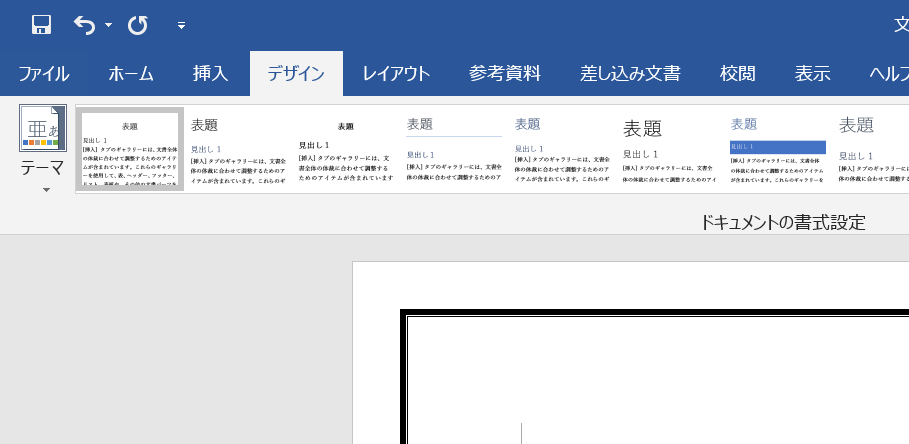
Task: Choose the third style set with bold centered 表題
Action: click(x=346, y=149)
